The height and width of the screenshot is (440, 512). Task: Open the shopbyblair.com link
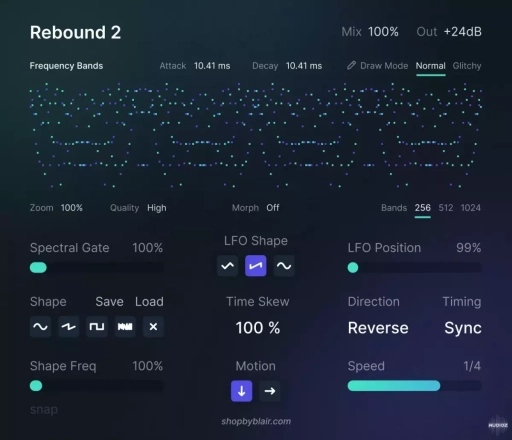(256, 422)
